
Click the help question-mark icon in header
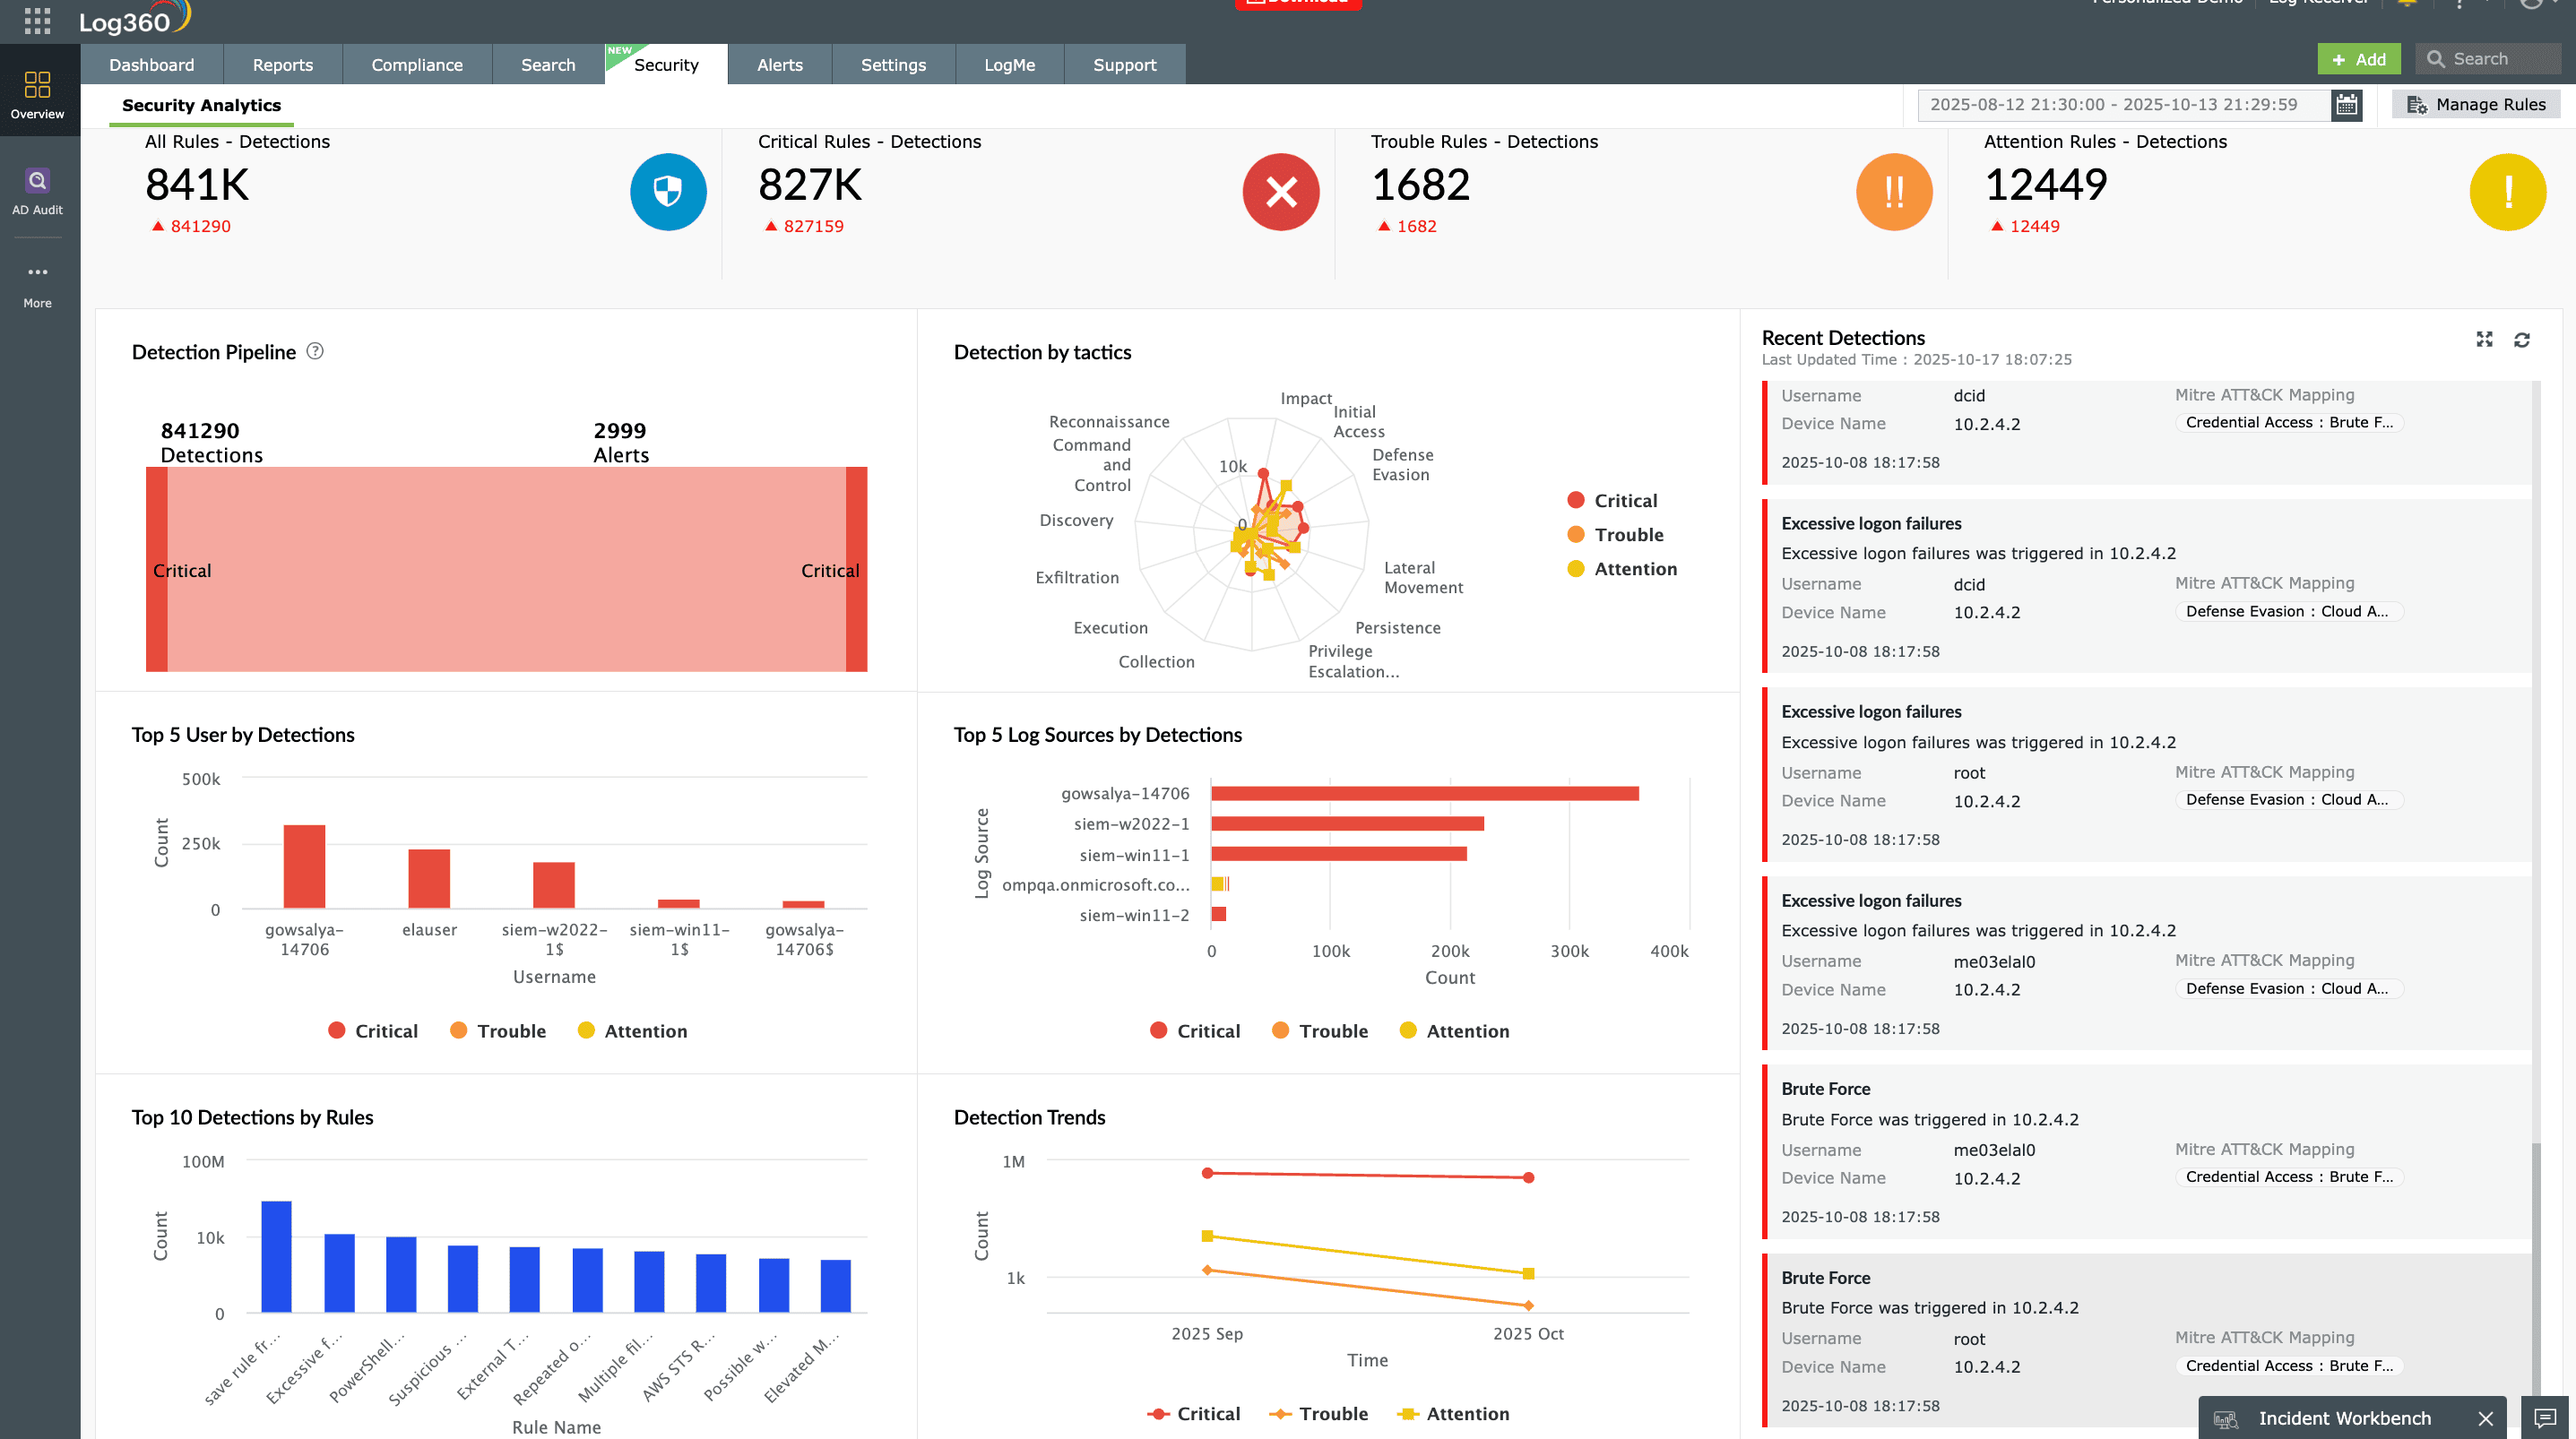click(x=2458, y=4)
